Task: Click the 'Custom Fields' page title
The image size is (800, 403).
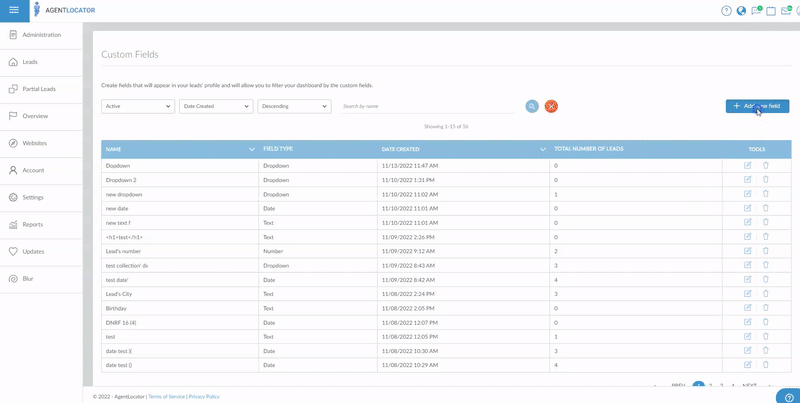Action: pos(130,55)
